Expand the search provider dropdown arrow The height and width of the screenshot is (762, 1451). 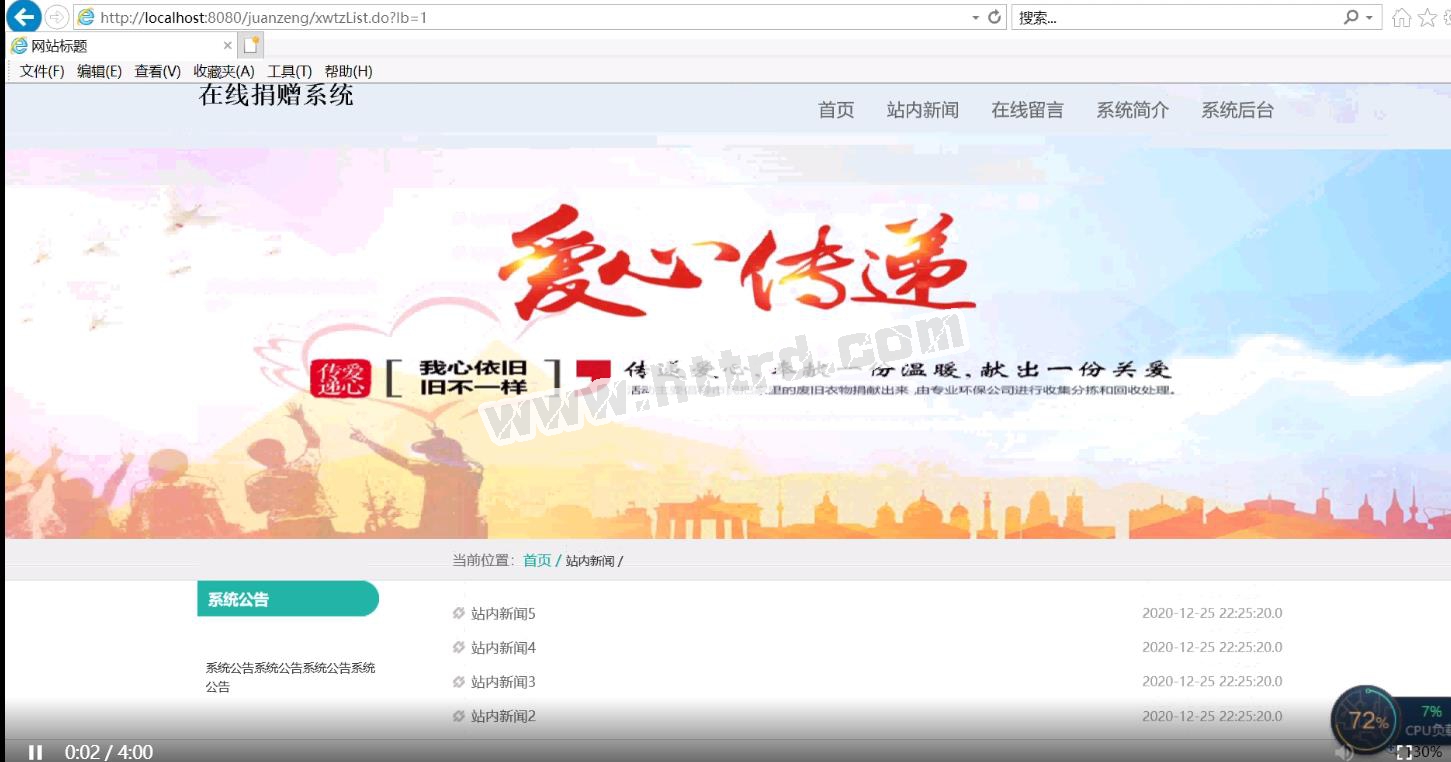coord(1371,17)
